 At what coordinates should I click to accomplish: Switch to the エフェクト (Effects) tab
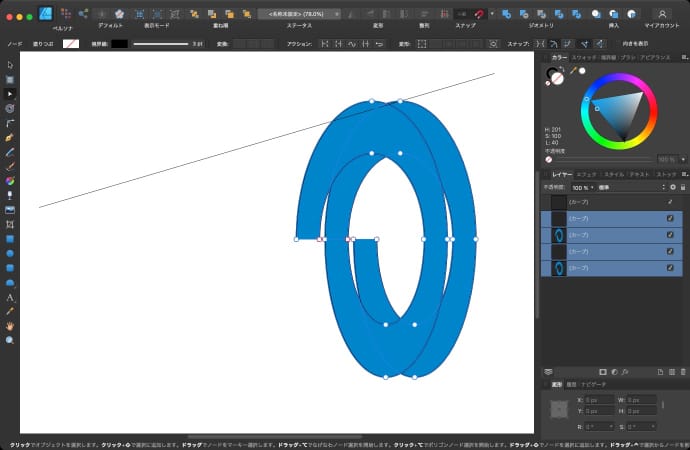(x=587, y=174)
